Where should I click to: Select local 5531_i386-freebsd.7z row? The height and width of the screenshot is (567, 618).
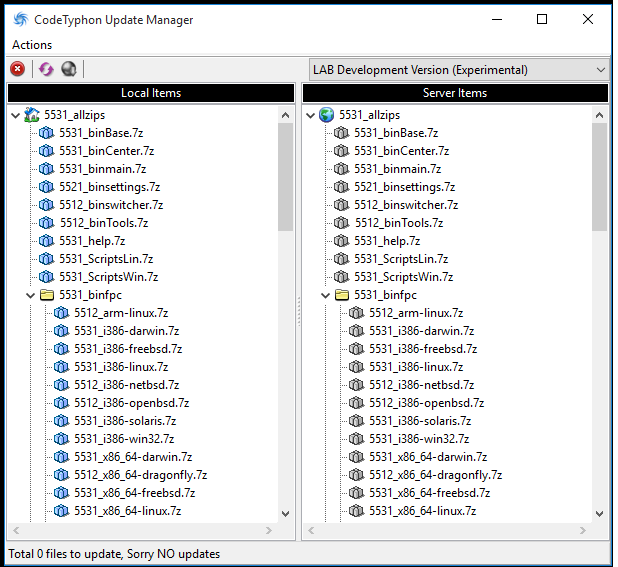[x=128, y=349]
